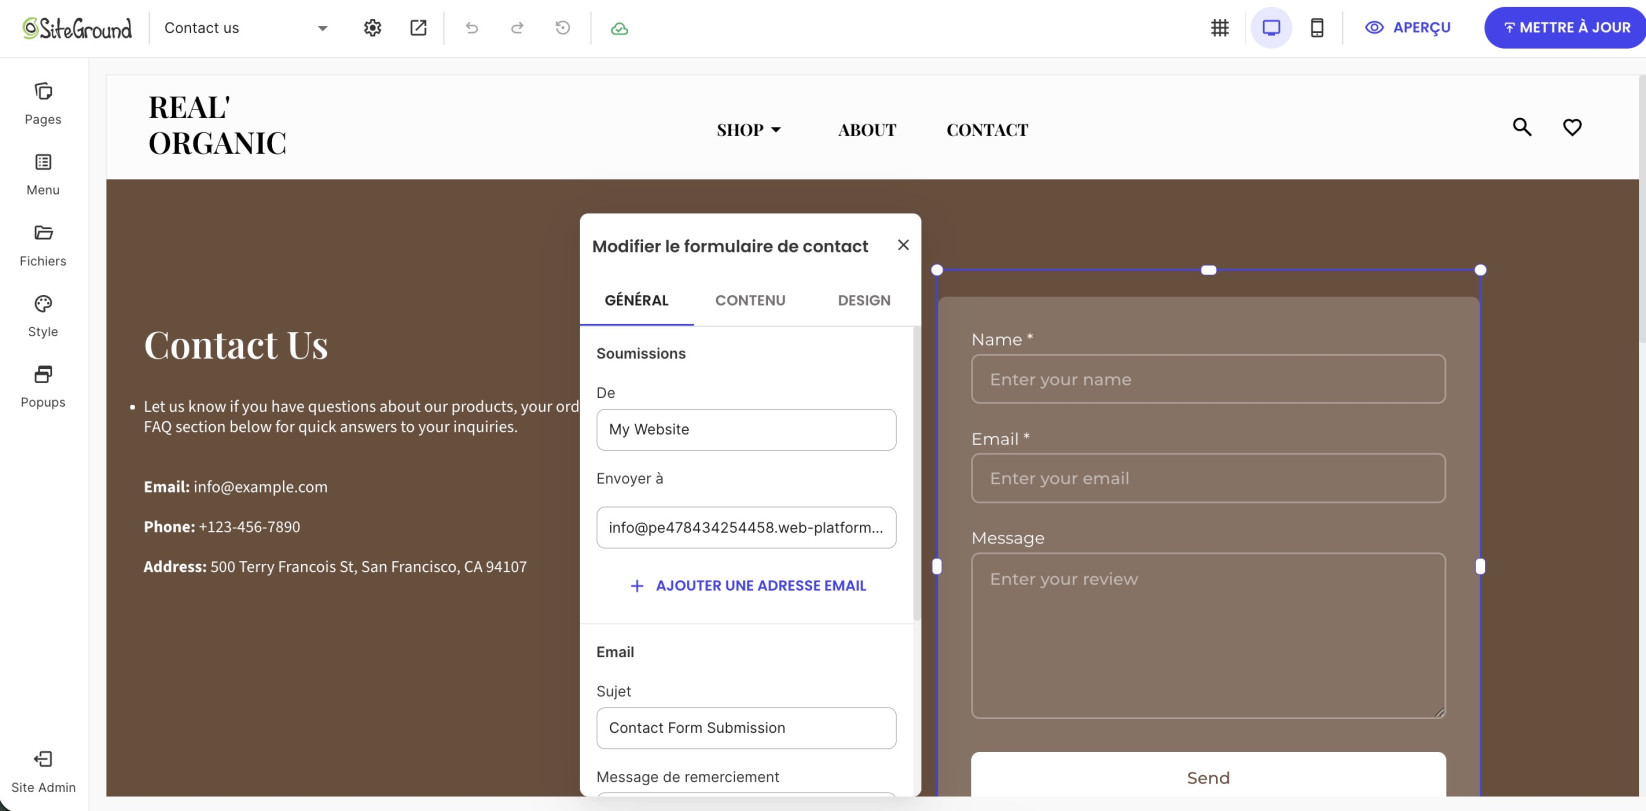The height and width of the screenshot is (811, 1646).
Task: Open the Menu panel in sidebar
Action: pos(43,174)
